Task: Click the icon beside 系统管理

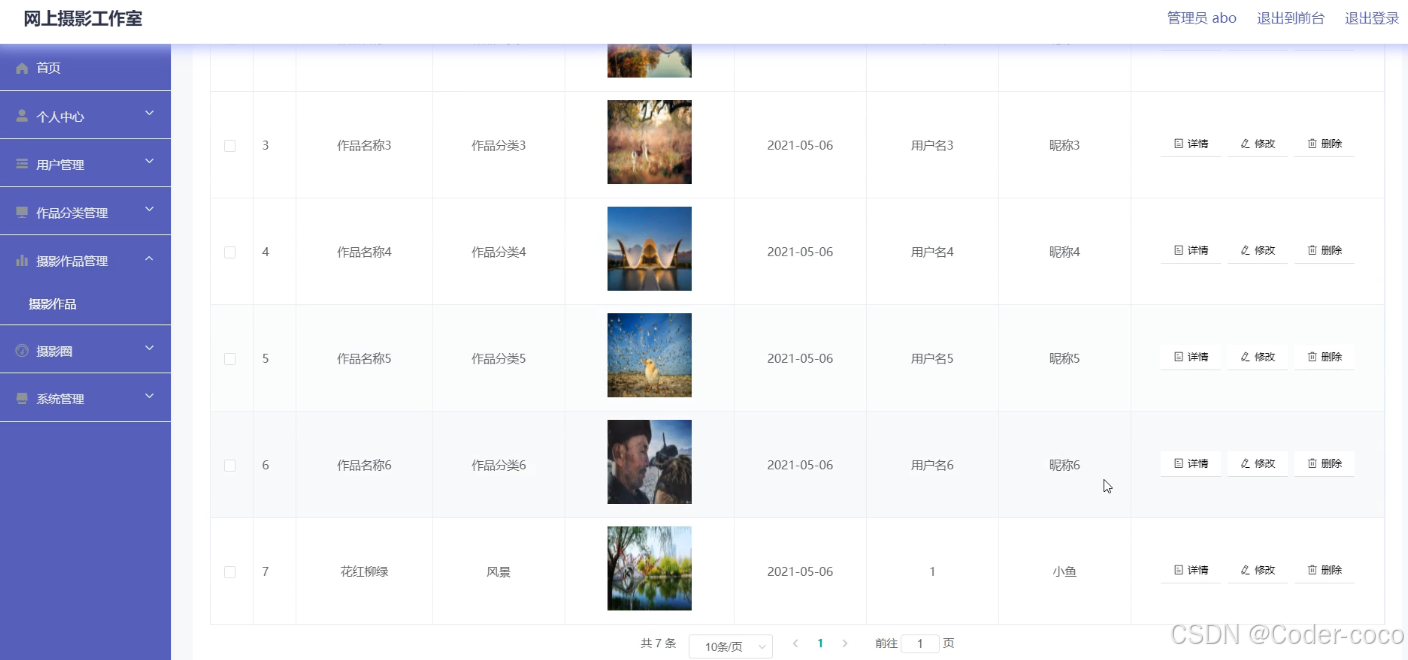Action: pos(22,398)
